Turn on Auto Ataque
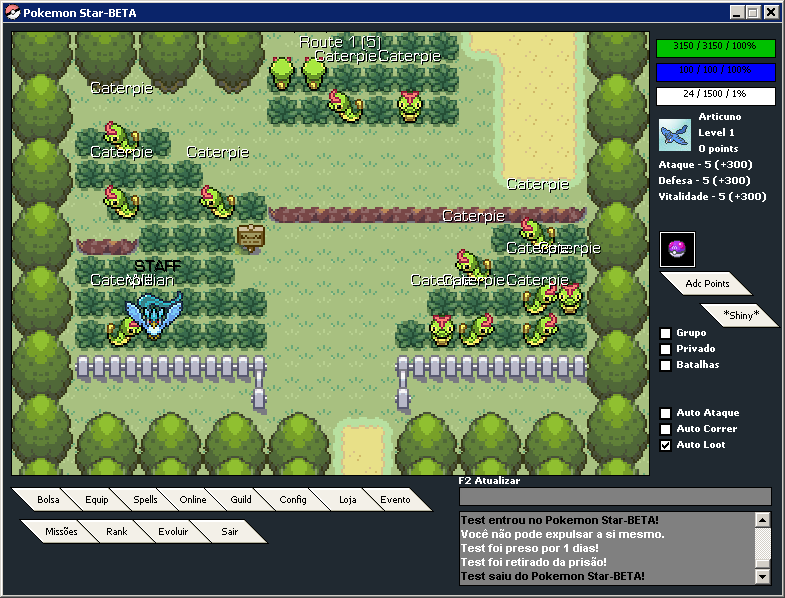 [x=665, y=413]
